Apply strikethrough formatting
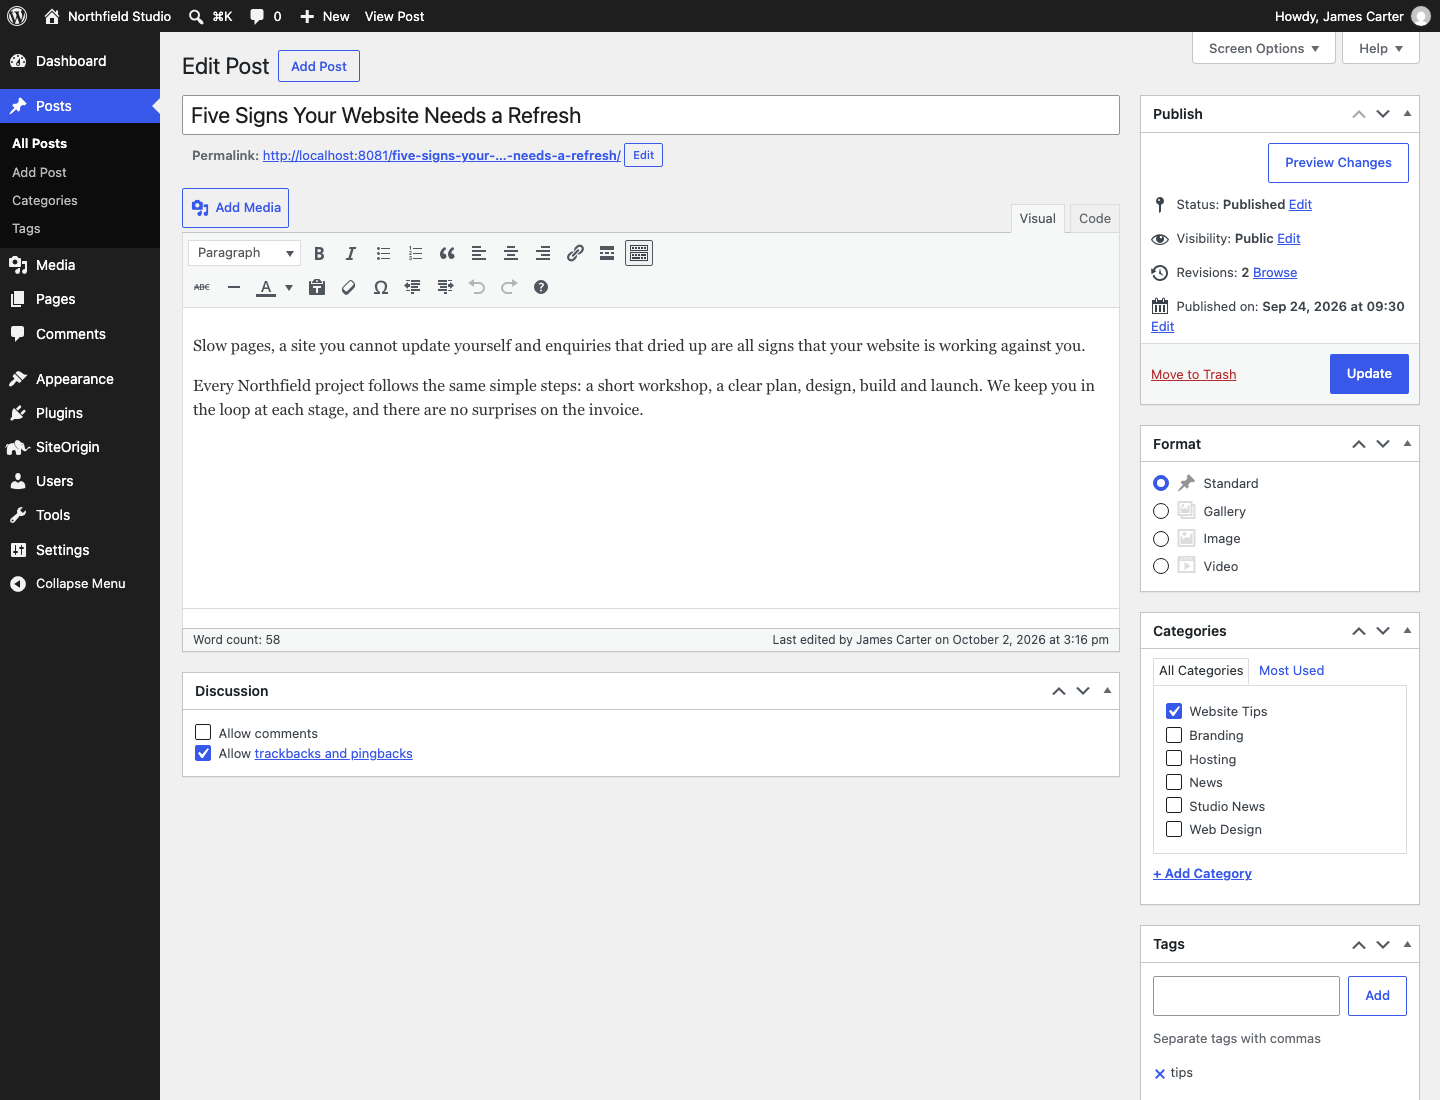Image resolution: width=1440 pixels, height=1100 pixels. click(x=202, y=287)
